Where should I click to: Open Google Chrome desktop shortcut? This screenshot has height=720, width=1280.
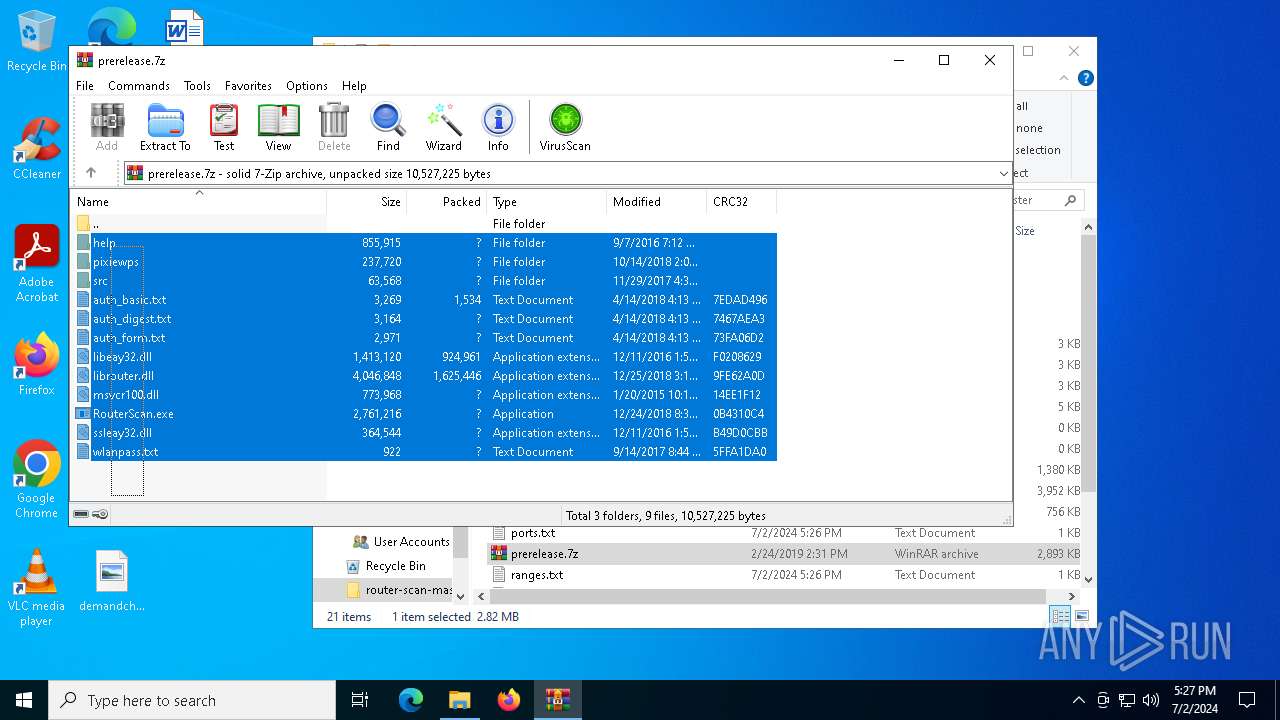pos(37,480)
